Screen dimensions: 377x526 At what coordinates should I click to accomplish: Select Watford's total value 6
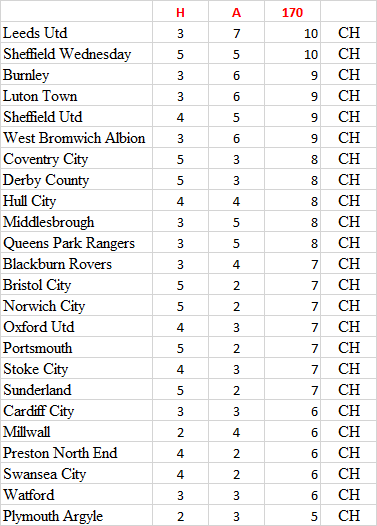(292, 495)
